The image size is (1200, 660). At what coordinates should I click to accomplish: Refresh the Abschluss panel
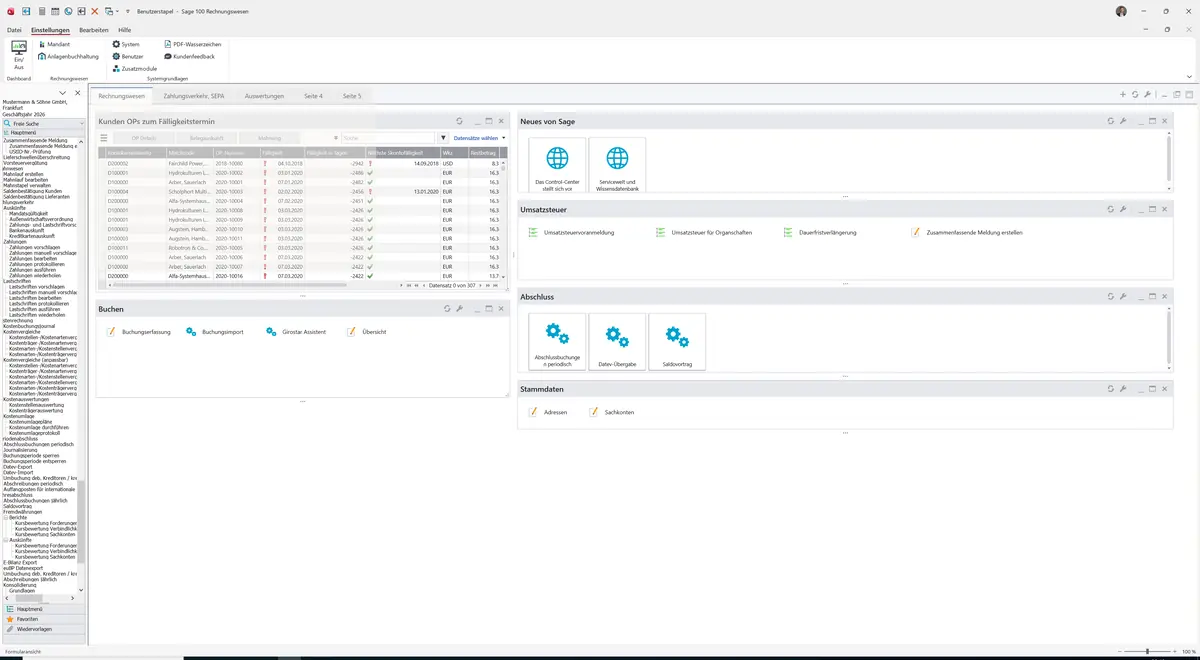click(x=1110, y=297)
